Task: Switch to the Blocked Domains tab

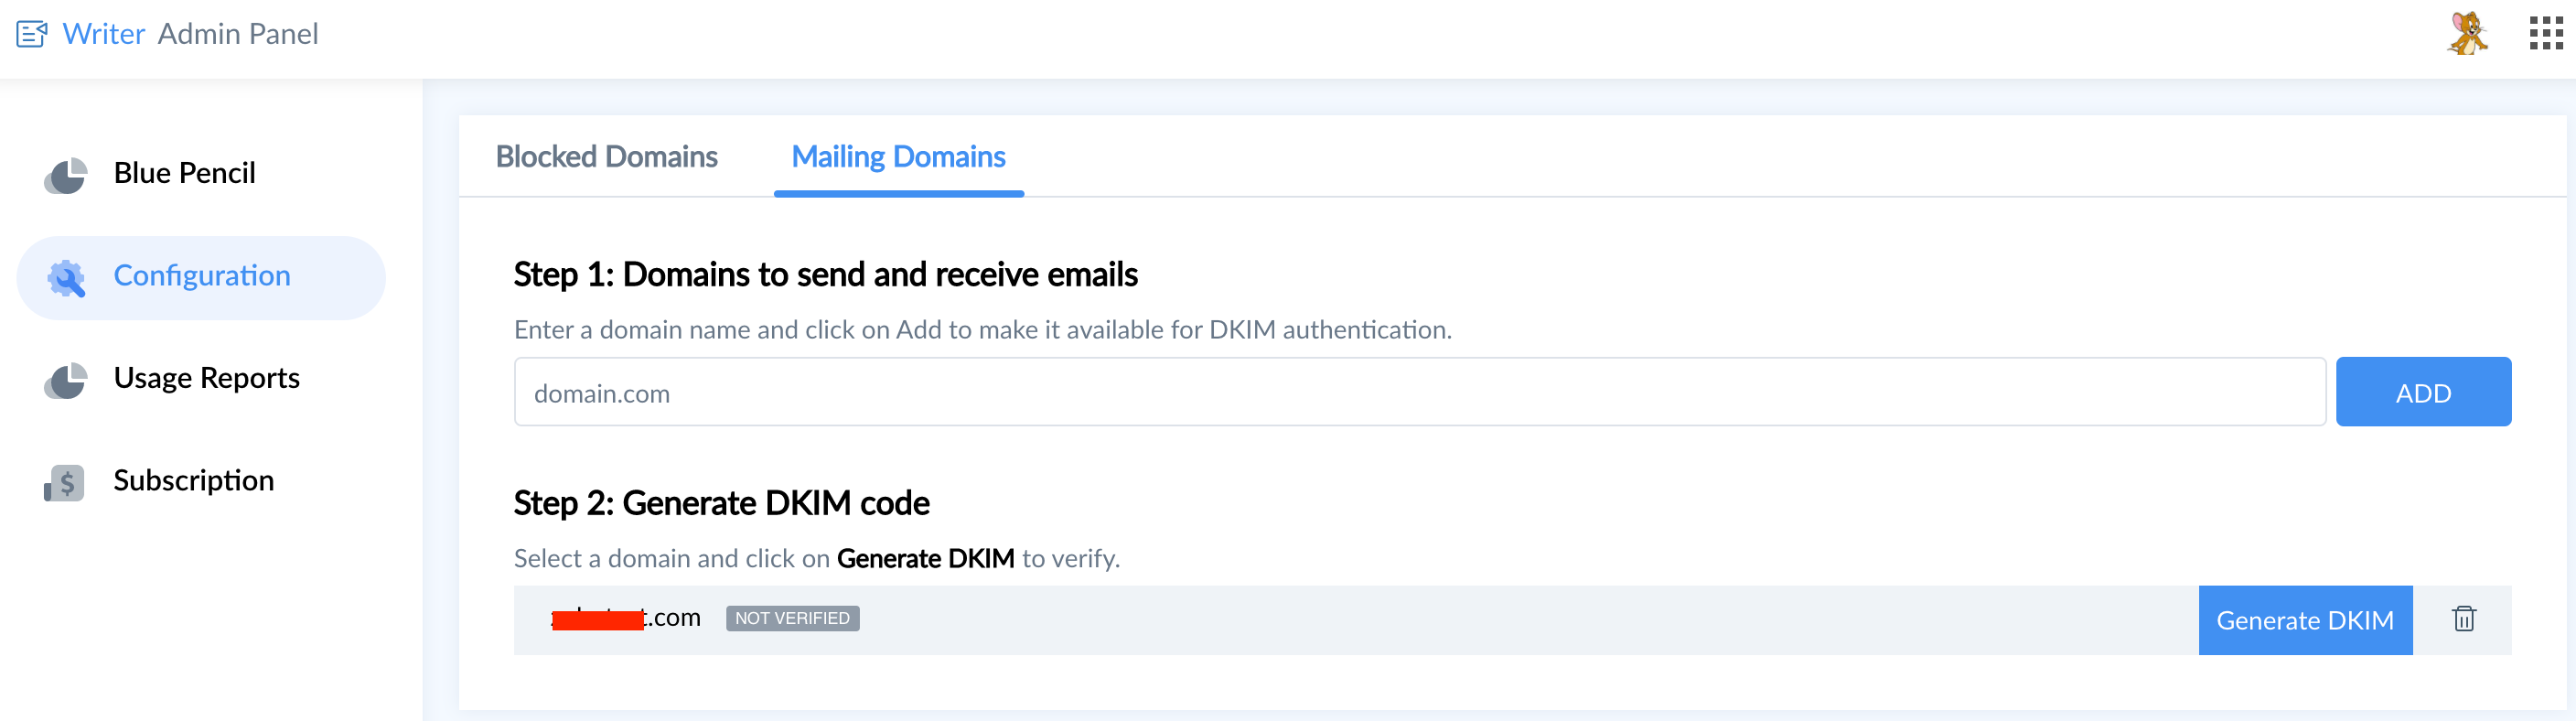Action: click(606, 157)
